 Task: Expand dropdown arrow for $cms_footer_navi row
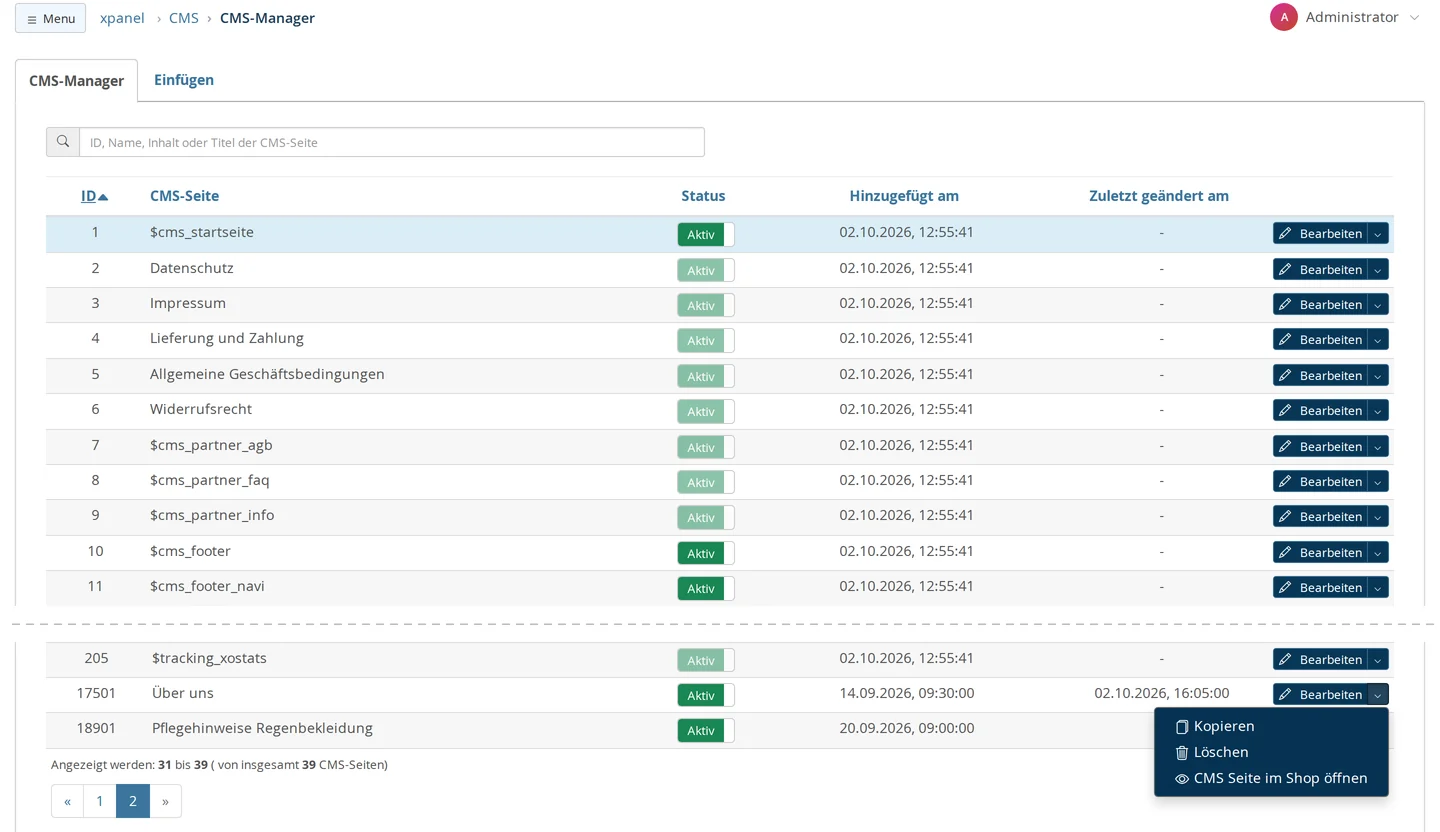(1378, 588)
